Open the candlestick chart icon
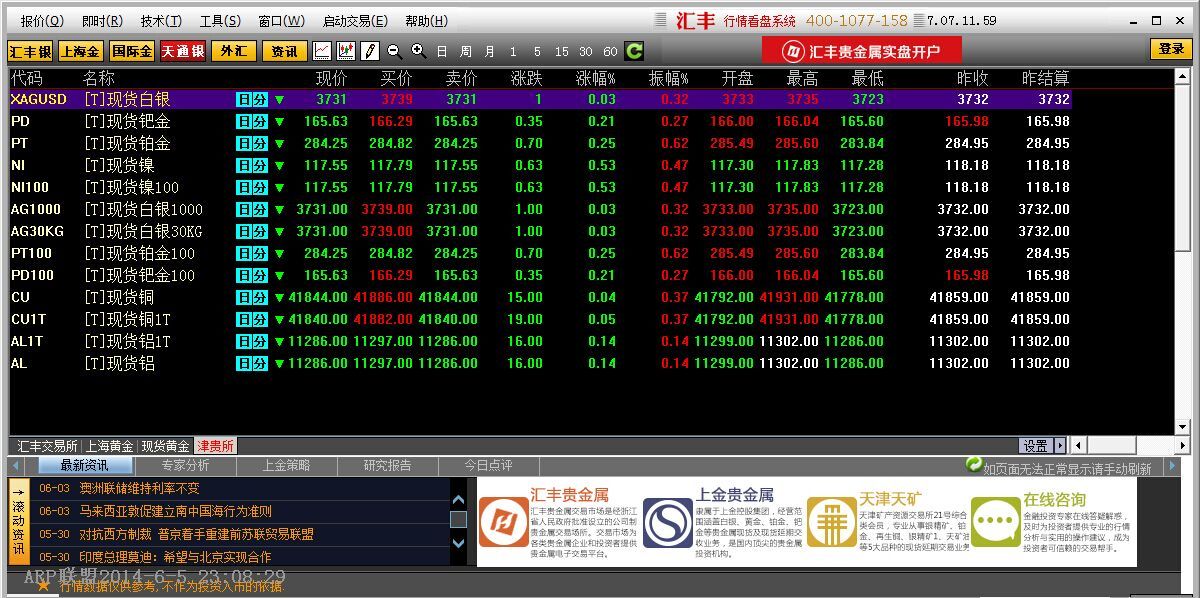This screenshot has height=598, width=1200. click(346, 51)
